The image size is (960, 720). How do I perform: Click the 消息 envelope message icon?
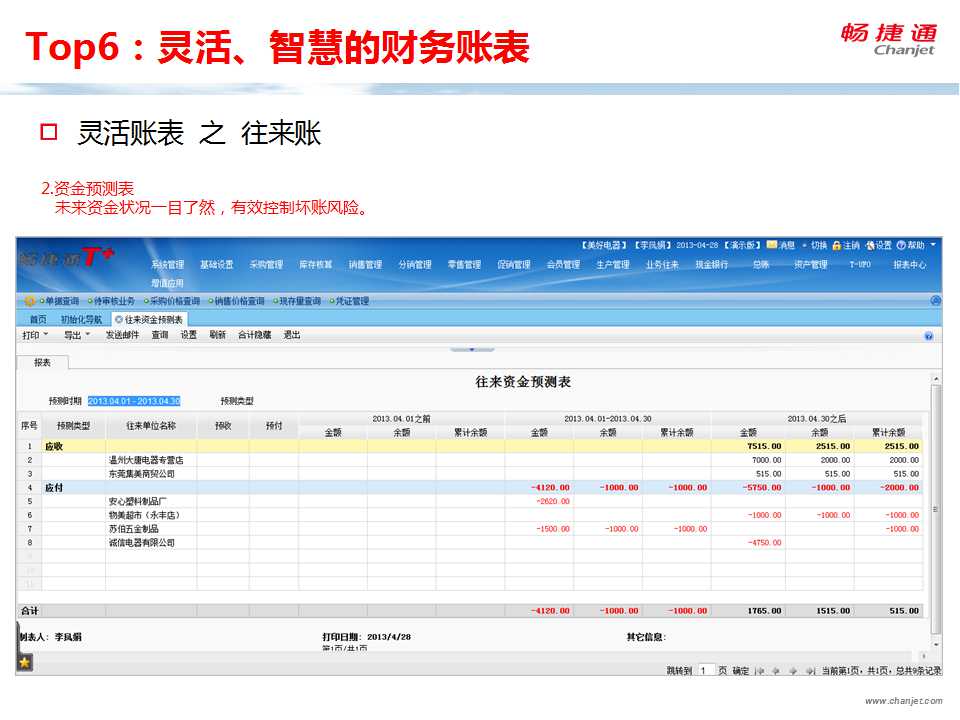(x=772, y=245)
